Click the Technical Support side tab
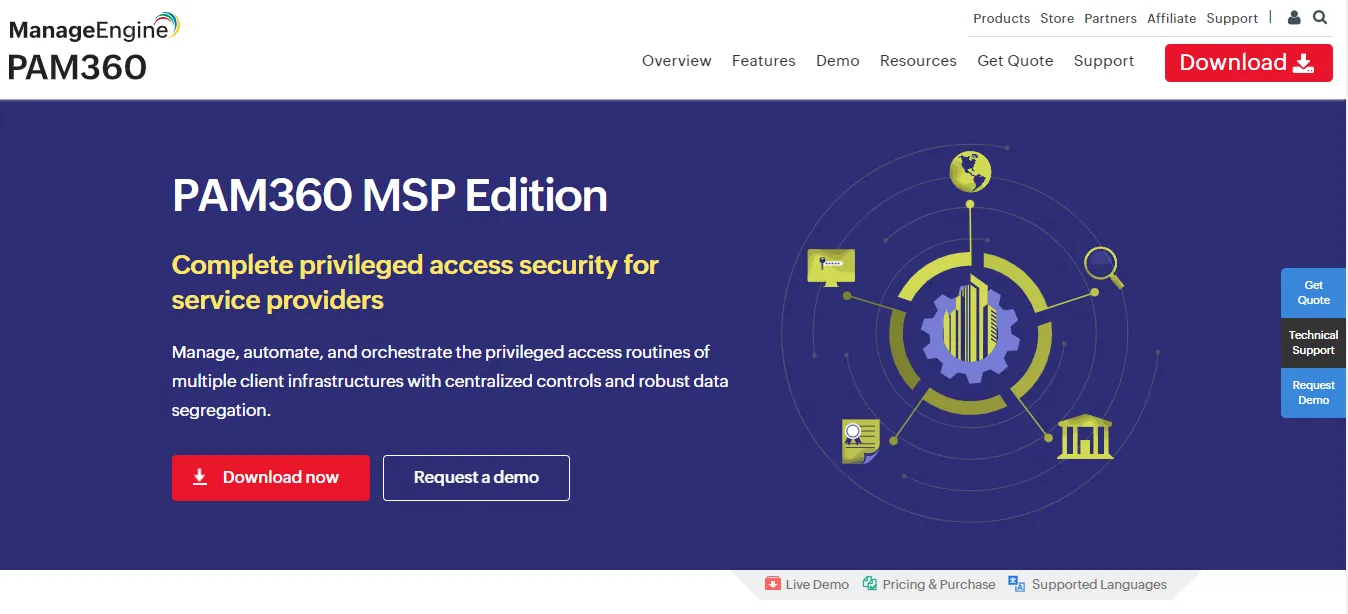The width and height of the screenshot is (1348, 614). click(x=1314, y=343)
